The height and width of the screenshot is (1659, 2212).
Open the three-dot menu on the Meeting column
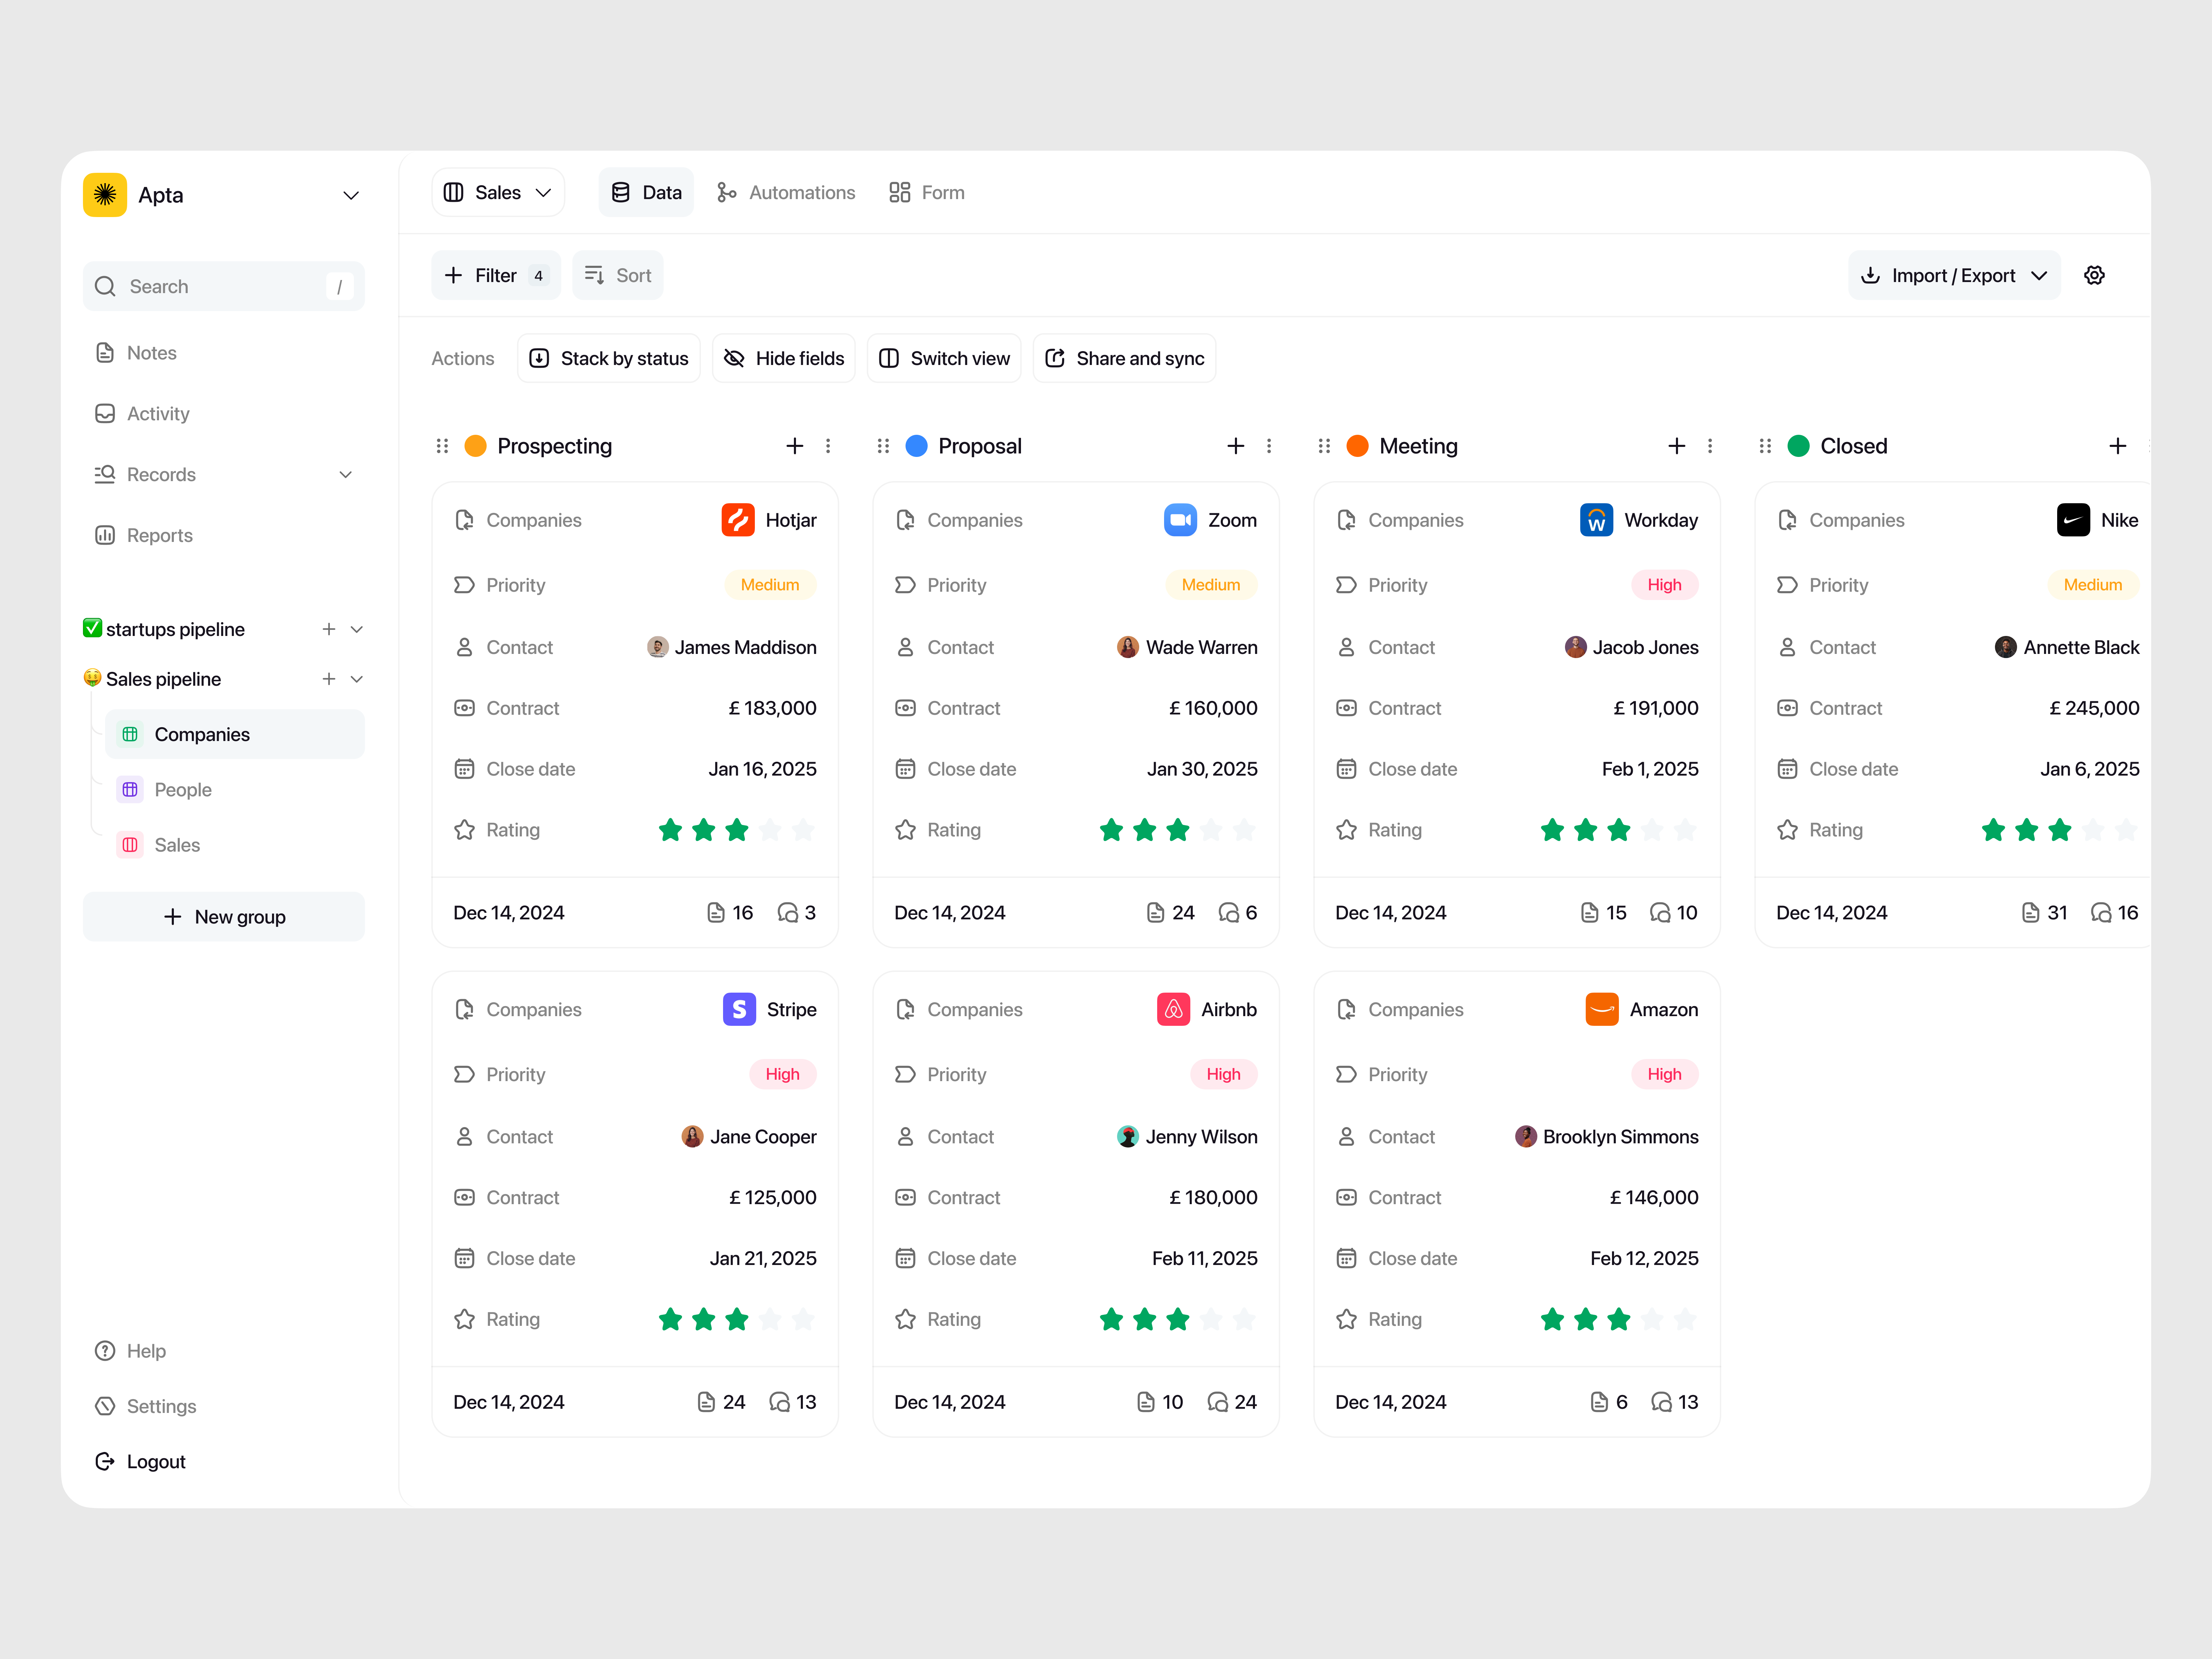1710,446
